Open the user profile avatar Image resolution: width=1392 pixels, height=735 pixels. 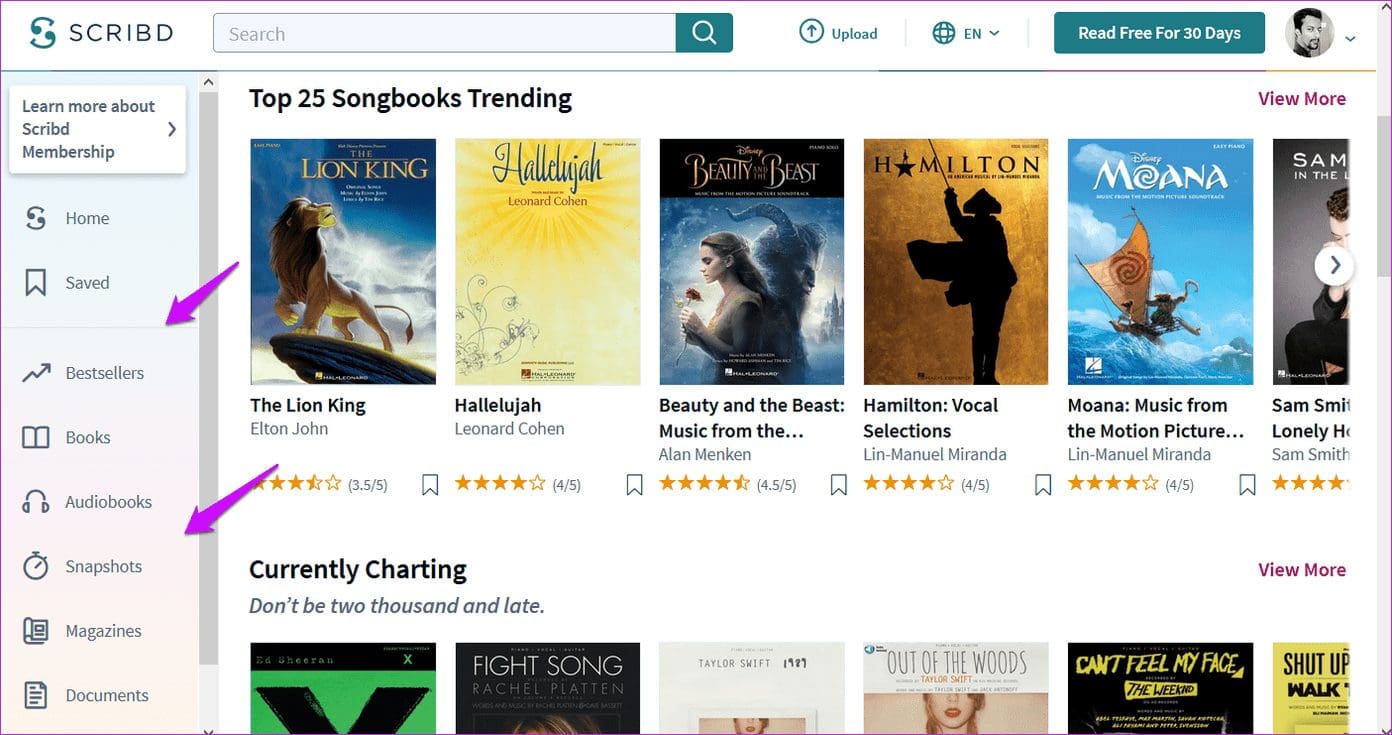[1309, 33]
